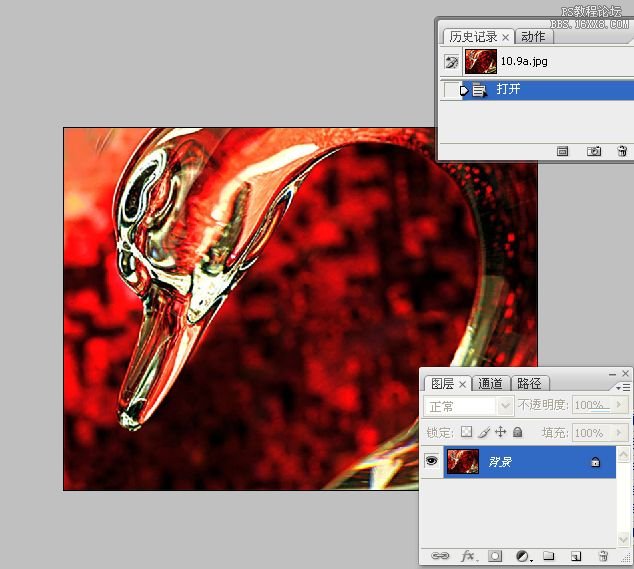This screenshot has width=634, height=569.
Task: Click the new snapshot camera icon
Action: [594, 151]
